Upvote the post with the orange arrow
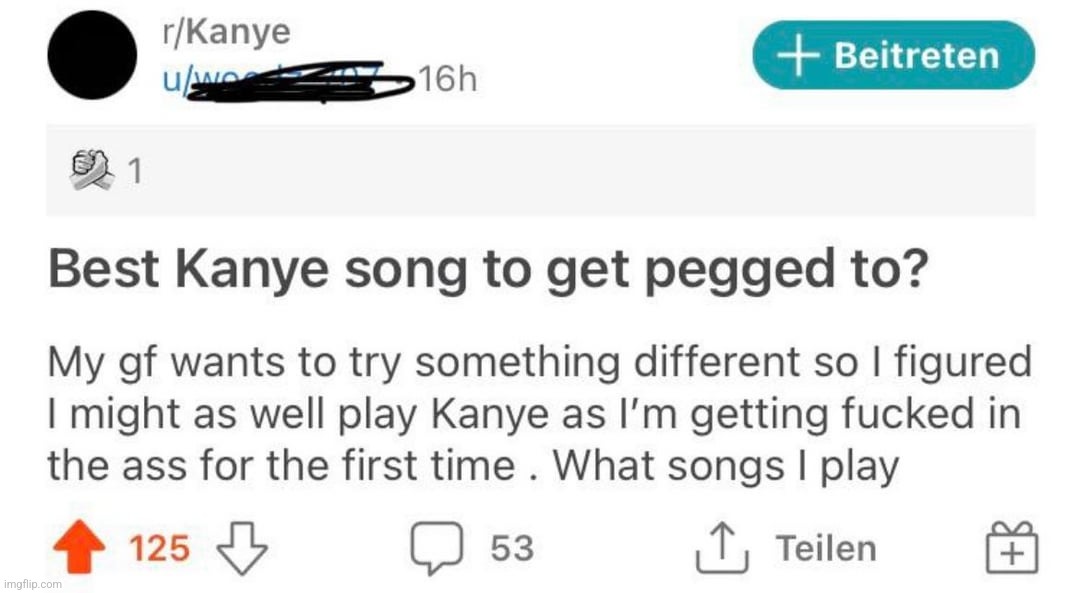Screen dimensions: 1080x593 (79, 547)
